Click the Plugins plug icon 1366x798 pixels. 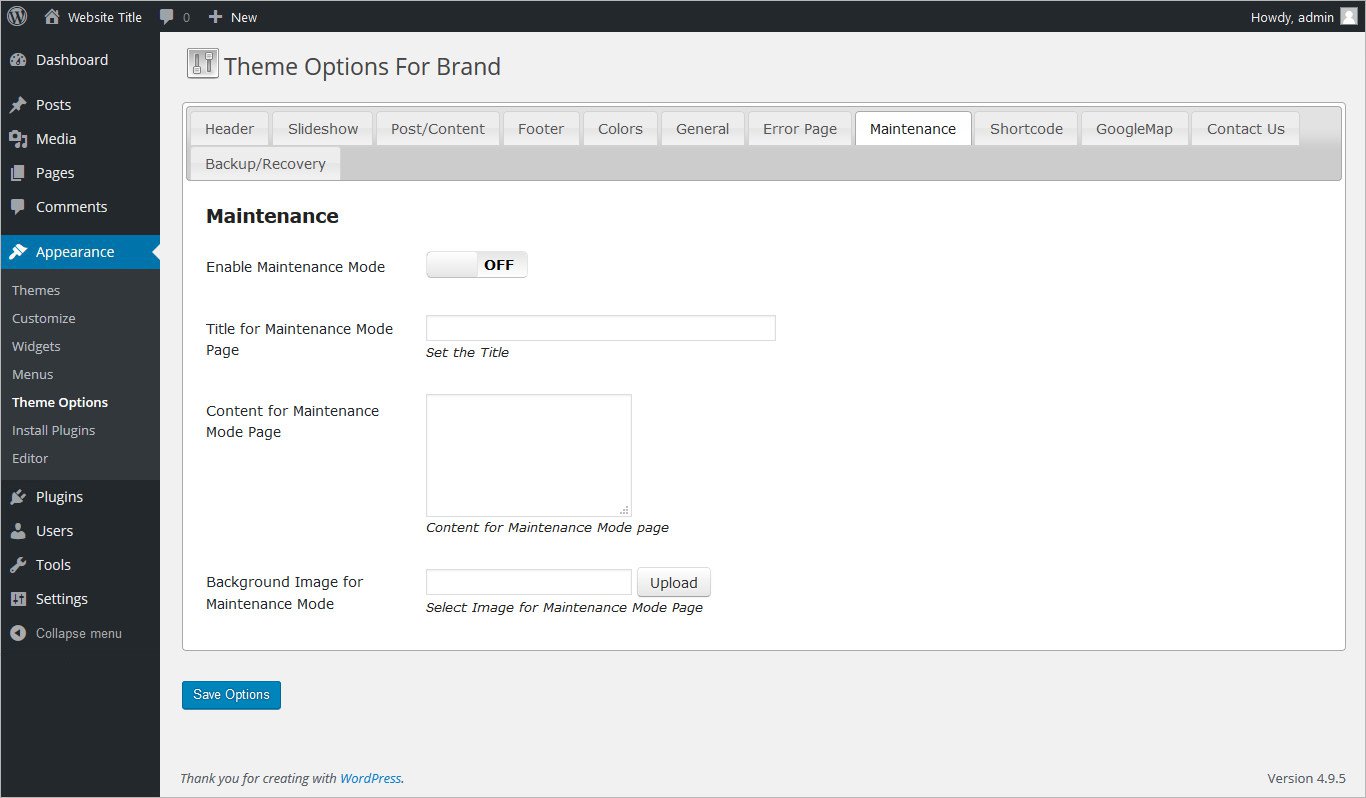[x=18, y=497]
